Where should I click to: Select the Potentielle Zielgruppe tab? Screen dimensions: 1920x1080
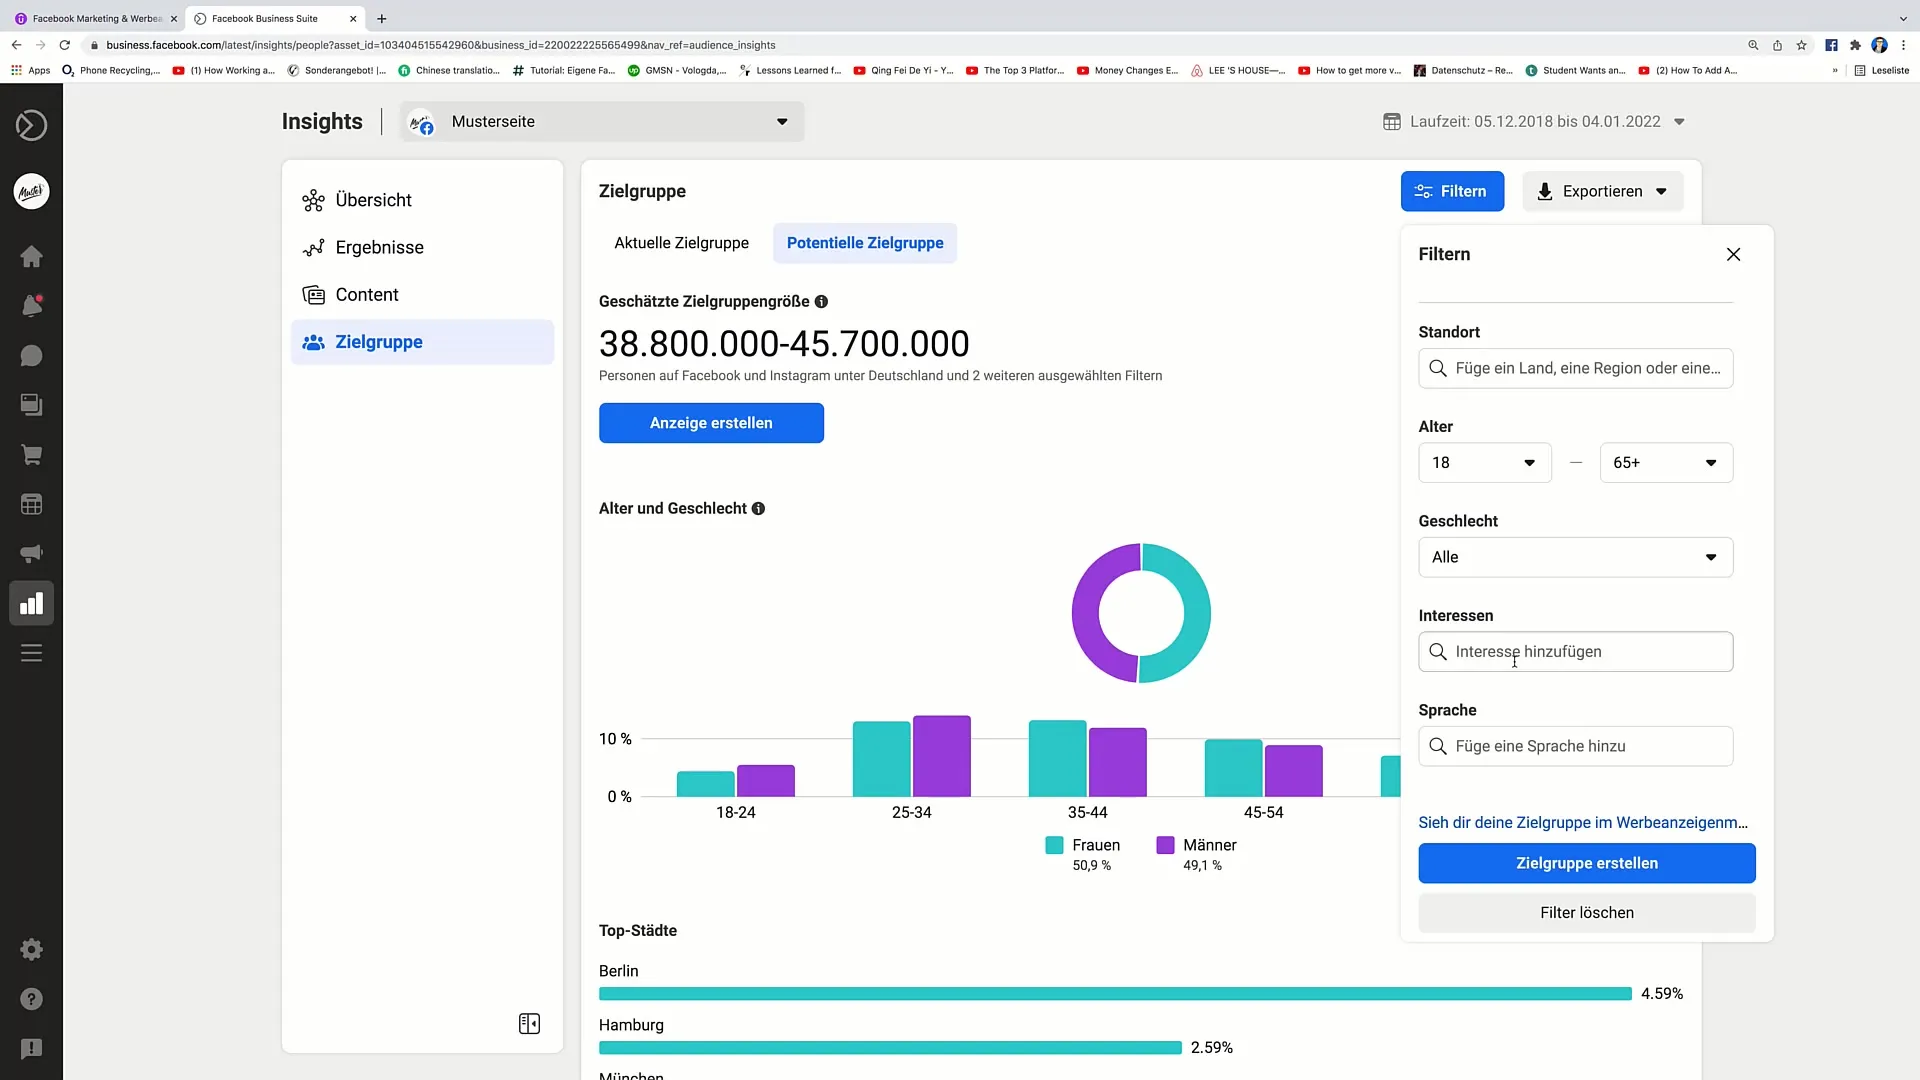click(x=865, y=243)
